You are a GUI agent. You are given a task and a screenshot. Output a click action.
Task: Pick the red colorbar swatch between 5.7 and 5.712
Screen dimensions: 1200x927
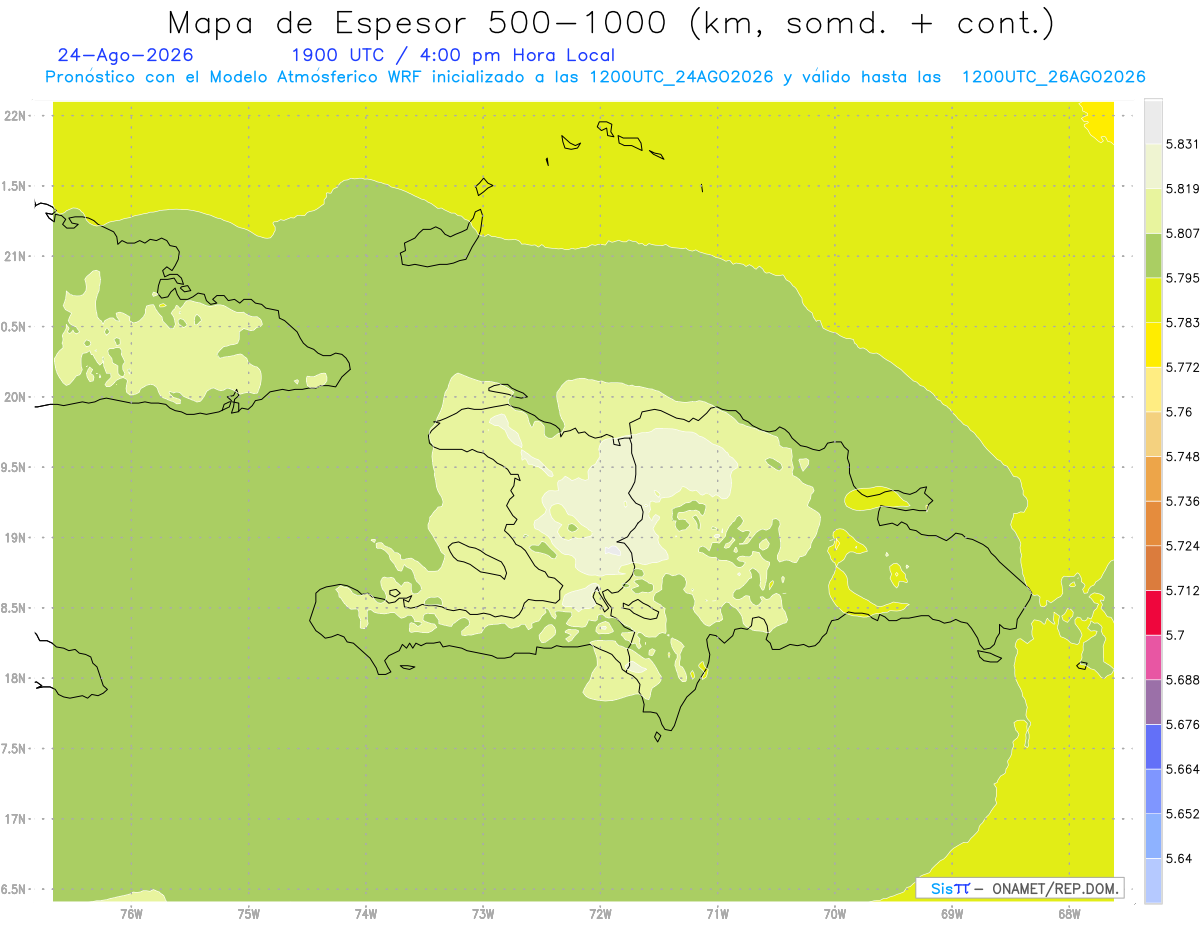[x=1153, y=613]
